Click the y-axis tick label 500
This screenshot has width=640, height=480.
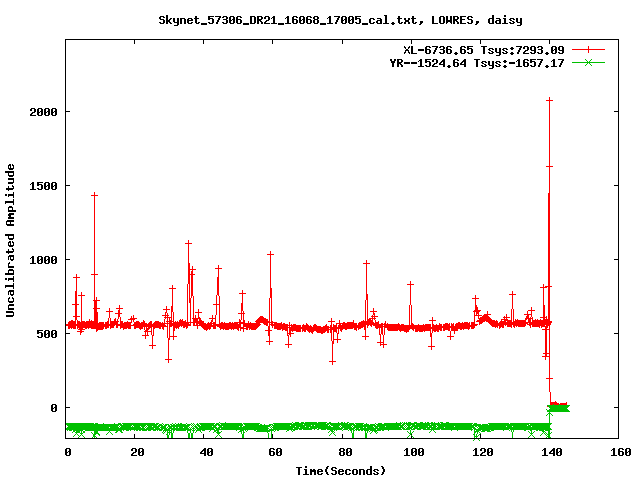[x=47, y=334]
